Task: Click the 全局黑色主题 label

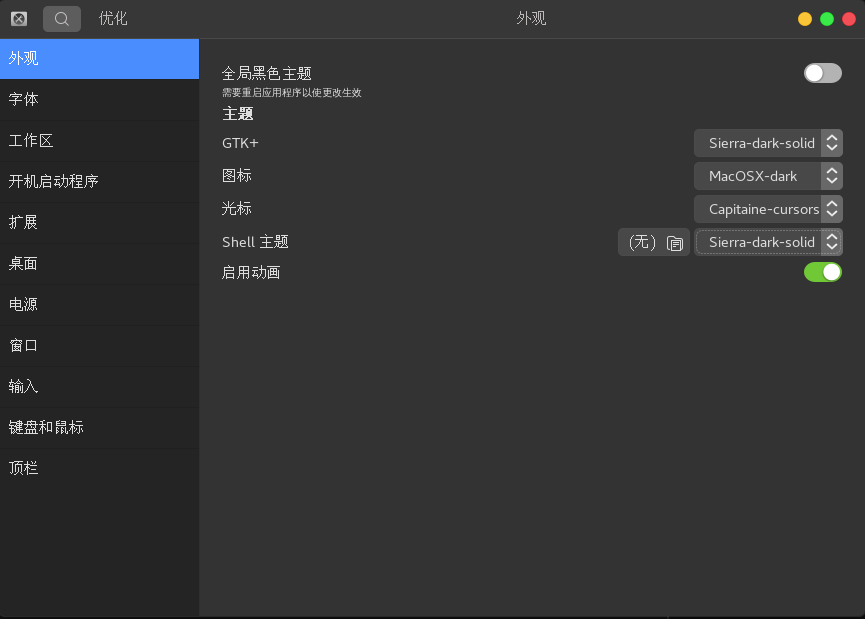Action: click(267, 73)
